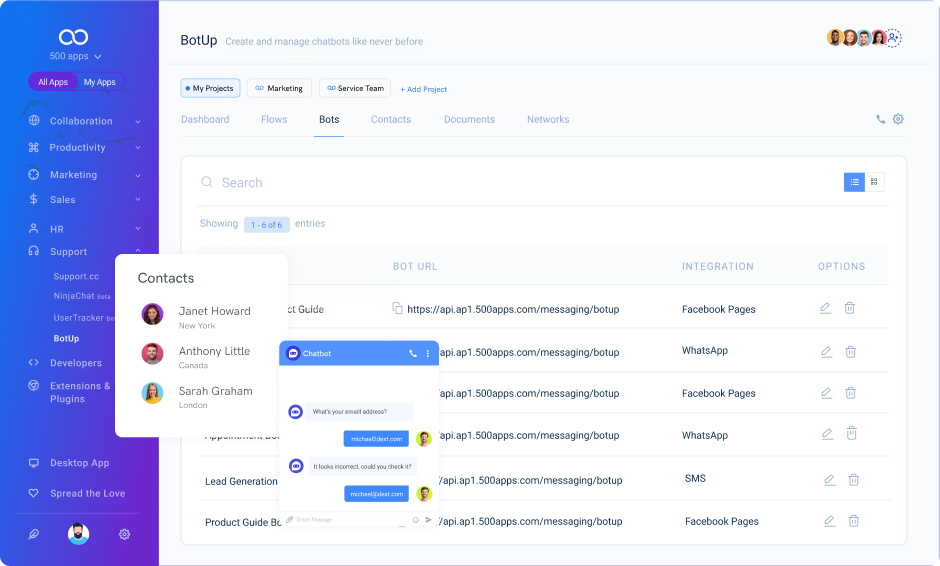Screen dimensions: 940x566
Task: Click the Search bots field
Action: coord(500,183)
